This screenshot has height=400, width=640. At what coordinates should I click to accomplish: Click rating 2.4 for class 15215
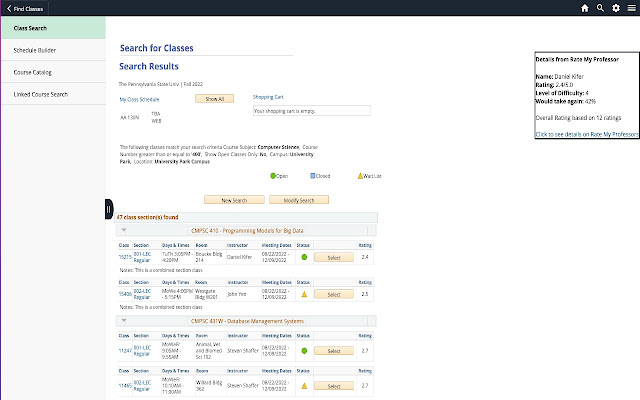point(364,257)
